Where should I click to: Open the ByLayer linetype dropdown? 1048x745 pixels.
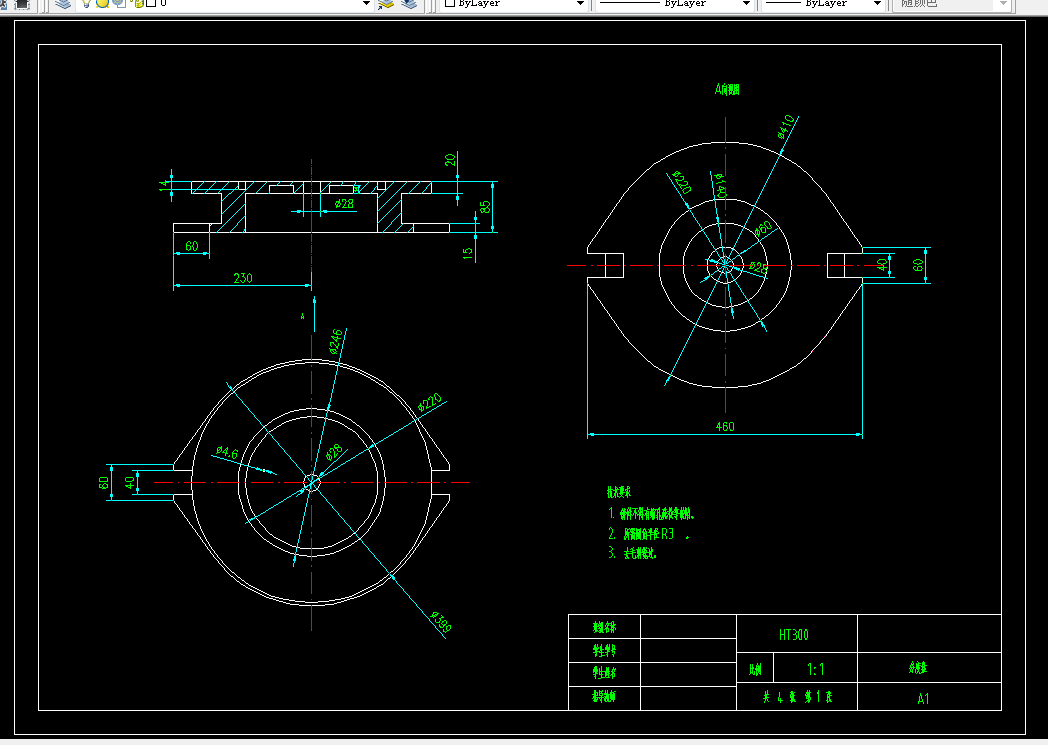[674, 4]
